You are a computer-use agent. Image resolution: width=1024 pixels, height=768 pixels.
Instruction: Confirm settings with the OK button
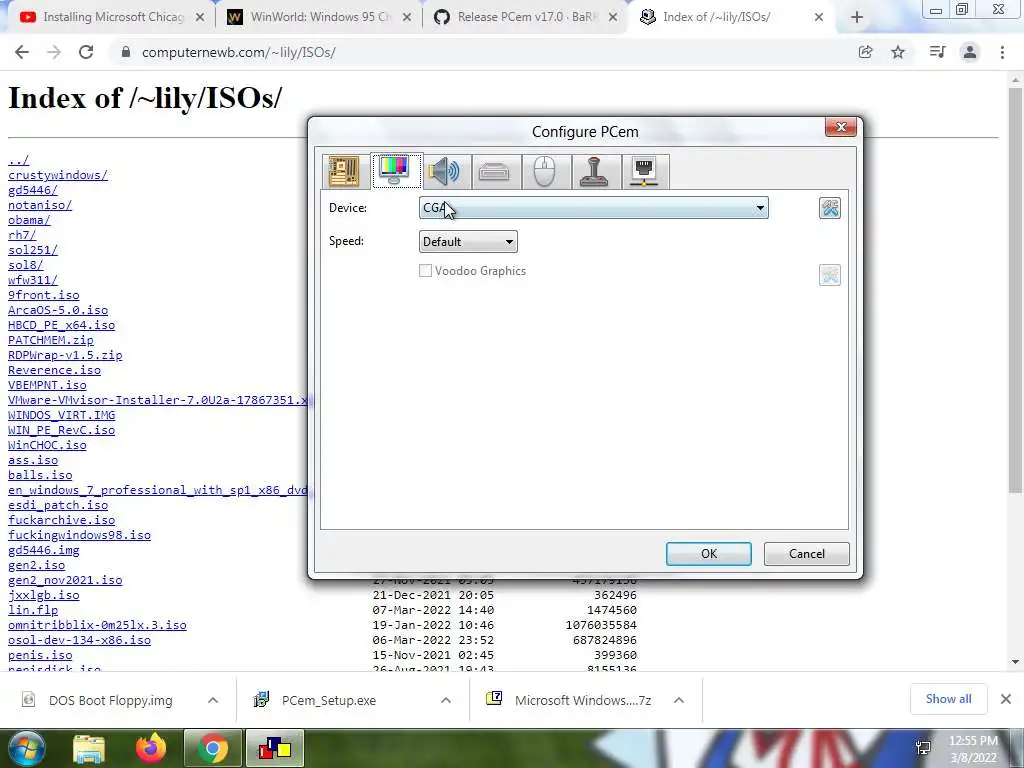coord(709,554)
